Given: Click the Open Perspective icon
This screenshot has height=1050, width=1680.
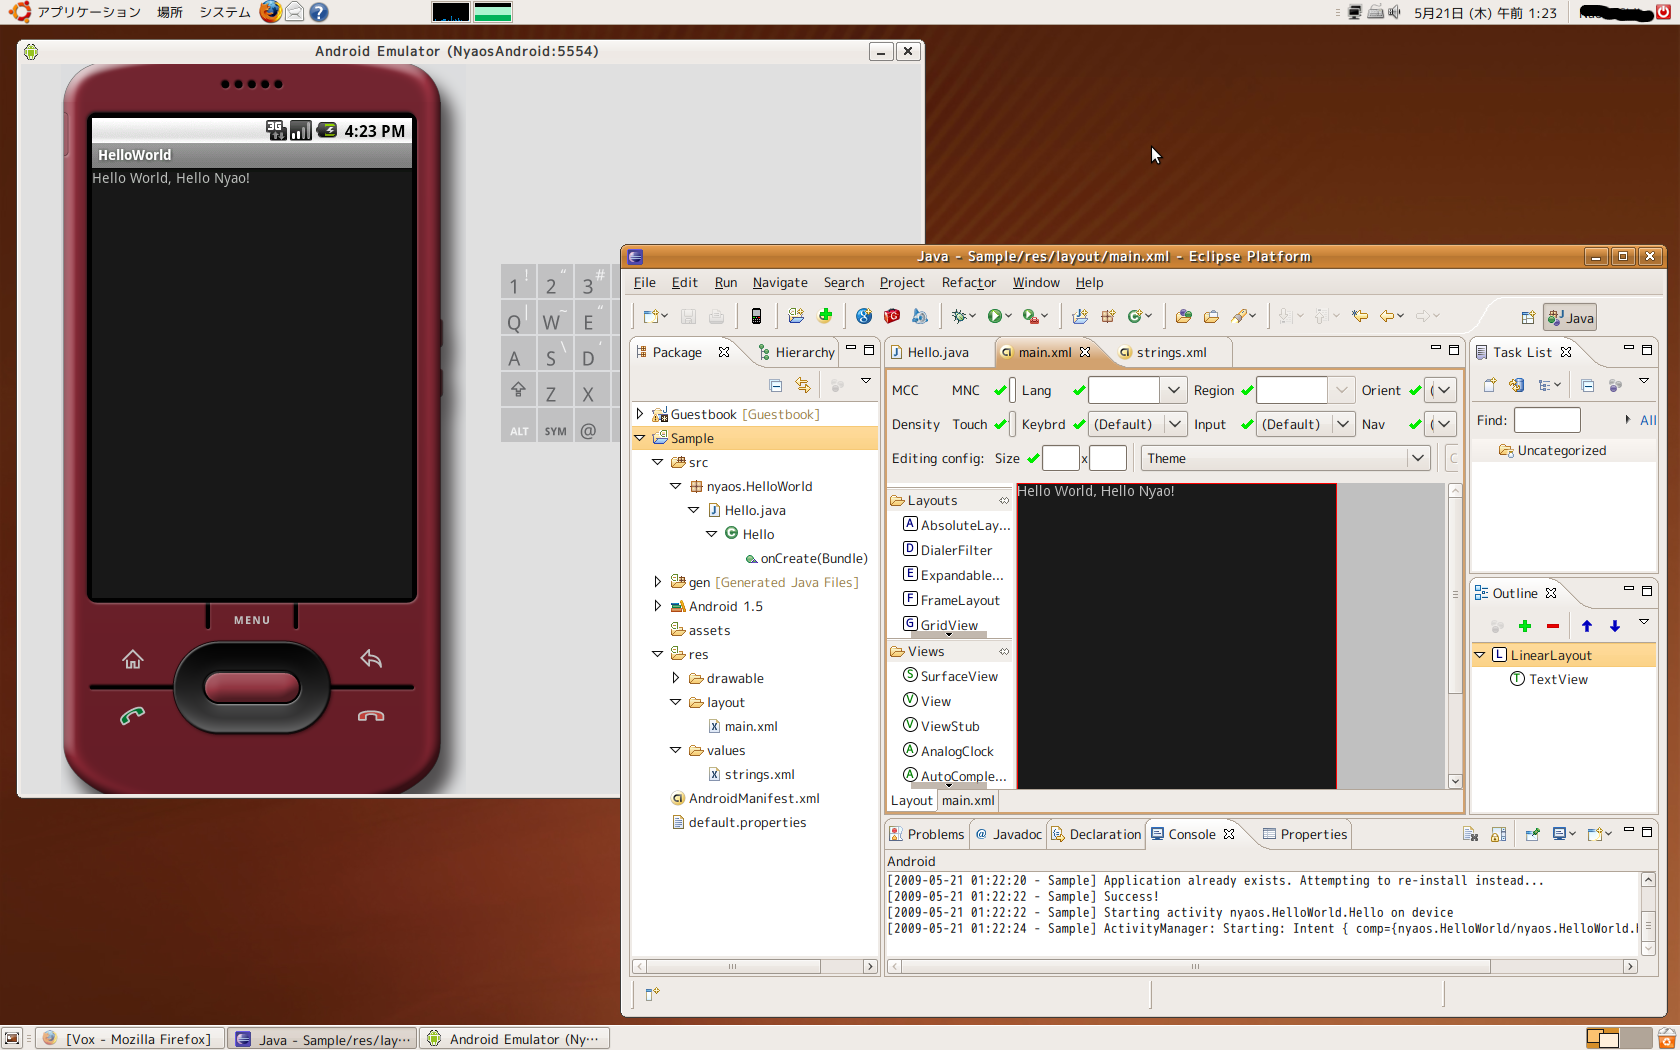Looking at the screenshot, I should pos(1528,318).
